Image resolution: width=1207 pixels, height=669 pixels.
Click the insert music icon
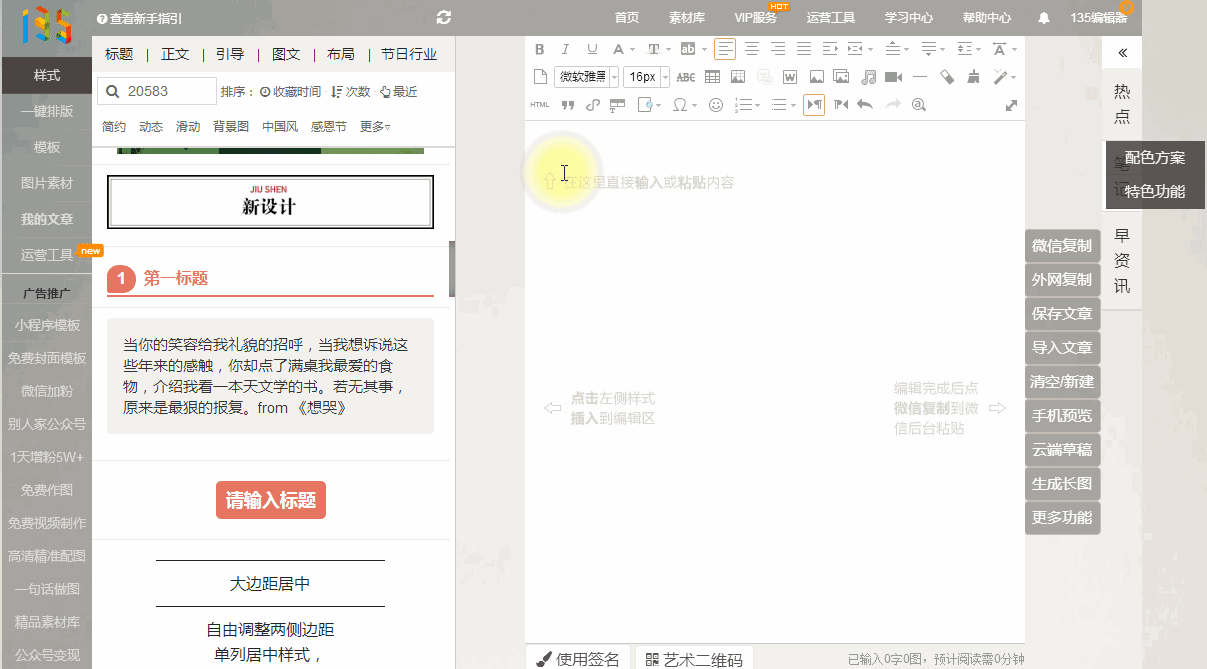[x=868, y=77]
